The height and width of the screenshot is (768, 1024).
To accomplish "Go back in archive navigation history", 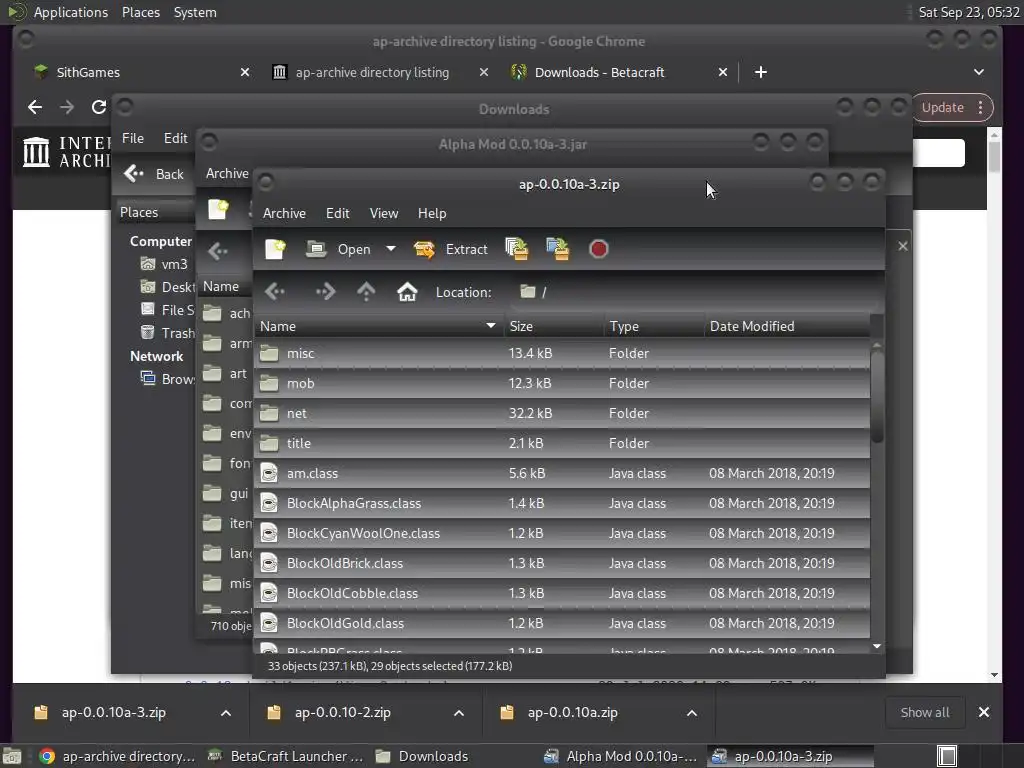I will click(x=275, y=291).
